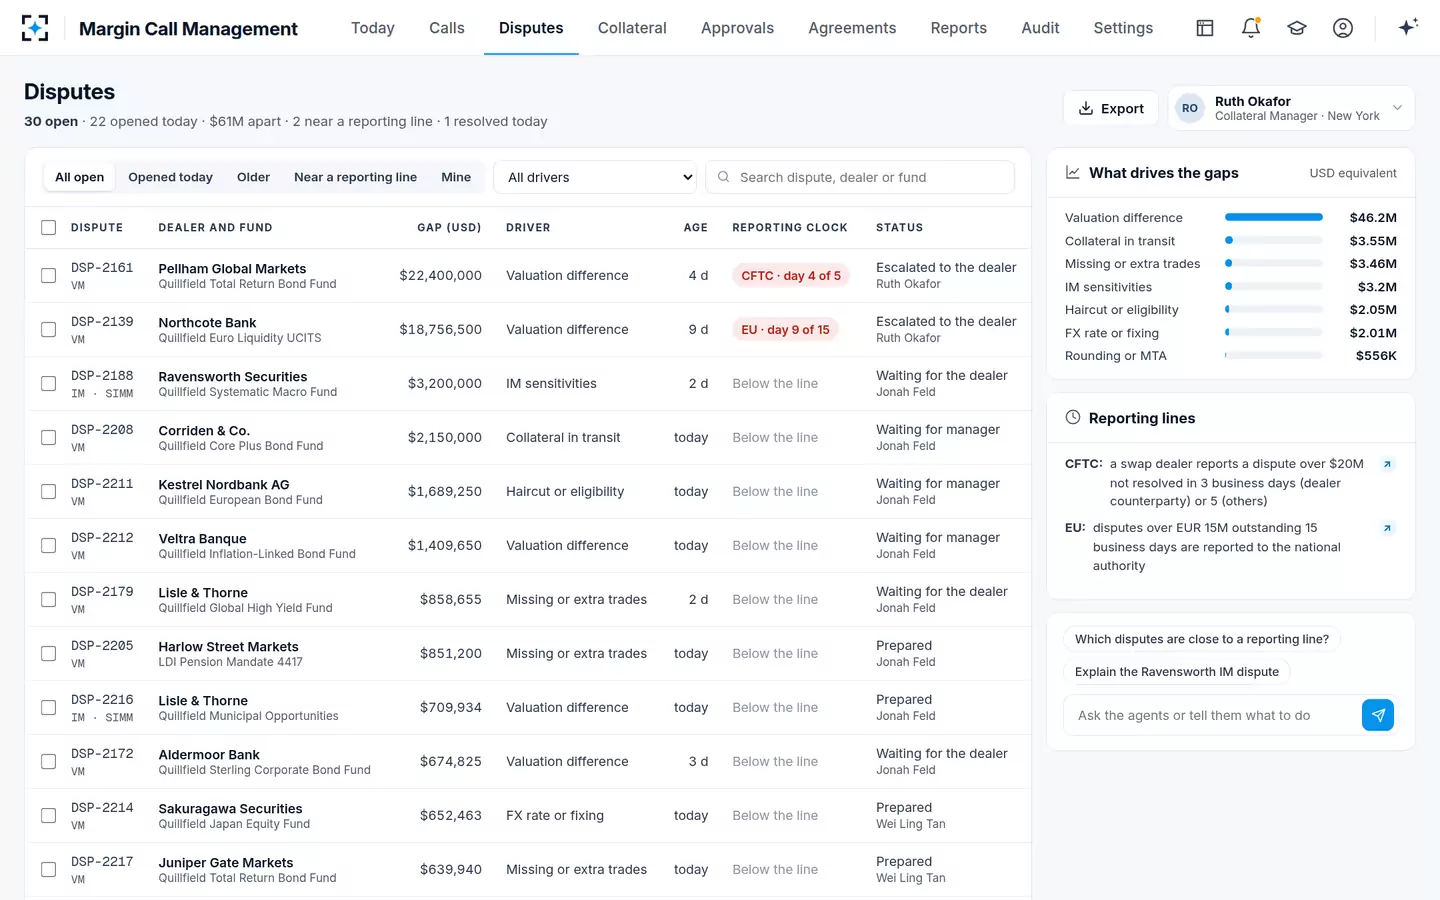
Task: Select the DSP-2161 Pellham Global Markets checkbox
Action: click(x=48, y=275)
